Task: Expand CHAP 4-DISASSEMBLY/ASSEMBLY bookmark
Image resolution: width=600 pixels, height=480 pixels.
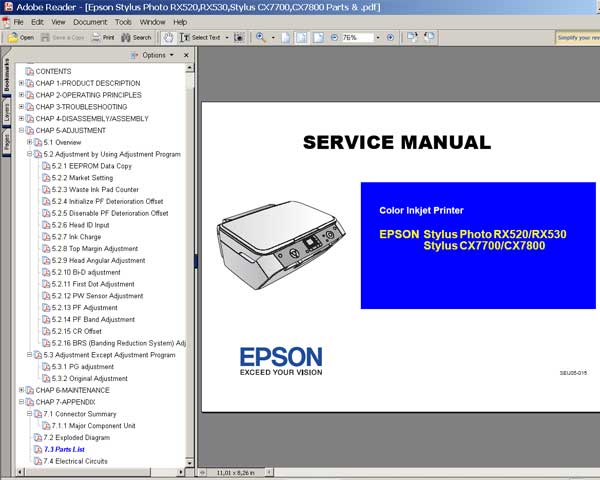Action: (21, 119)
